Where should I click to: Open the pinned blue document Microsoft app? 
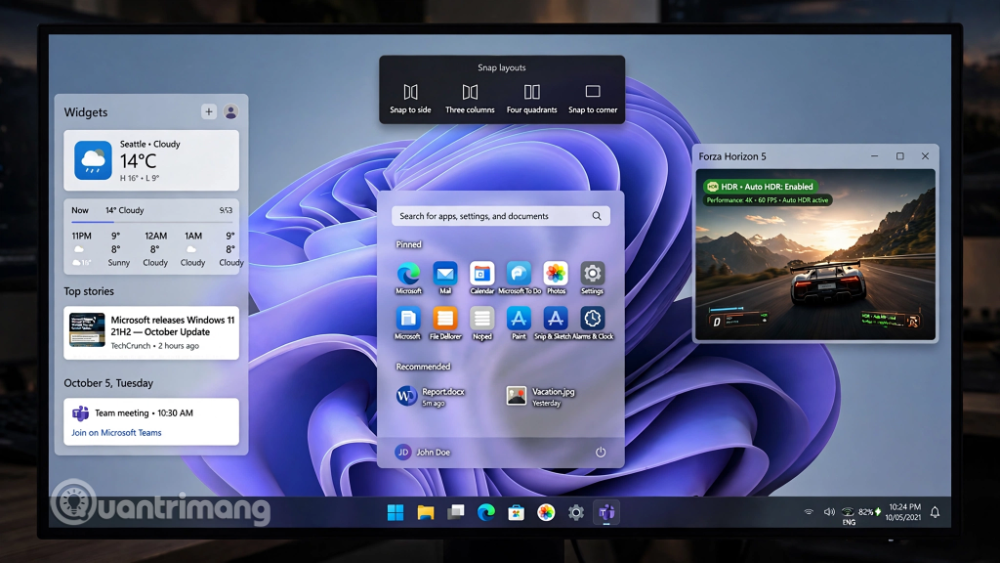pos(408,318)
